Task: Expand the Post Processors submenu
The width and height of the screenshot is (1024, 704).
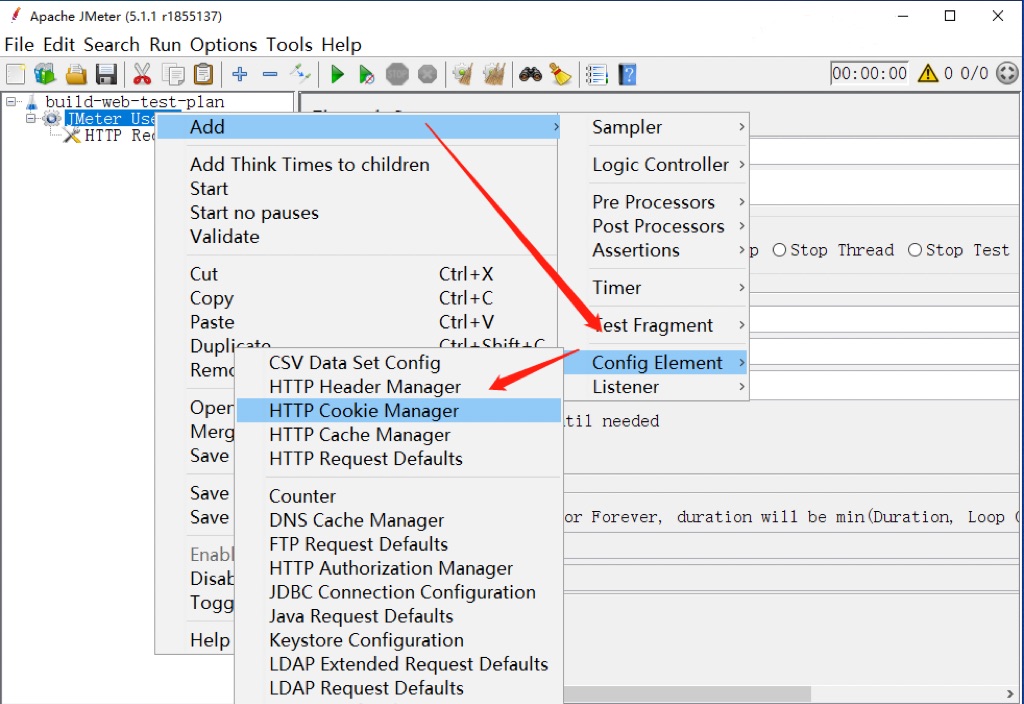Action: (x=669, y=226)
